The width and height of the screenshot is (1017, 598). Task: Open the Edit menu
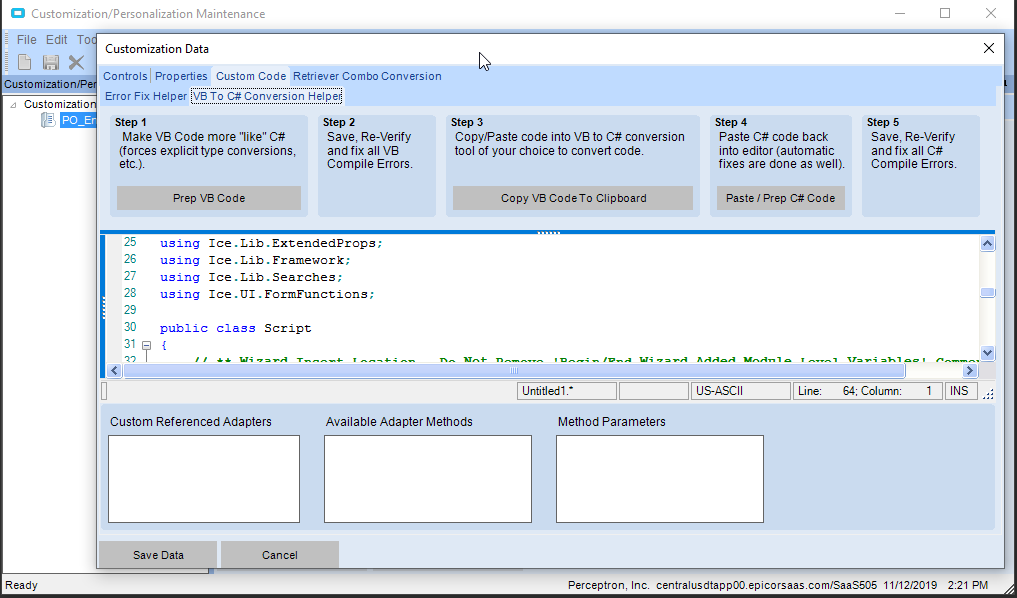point(56,40)
